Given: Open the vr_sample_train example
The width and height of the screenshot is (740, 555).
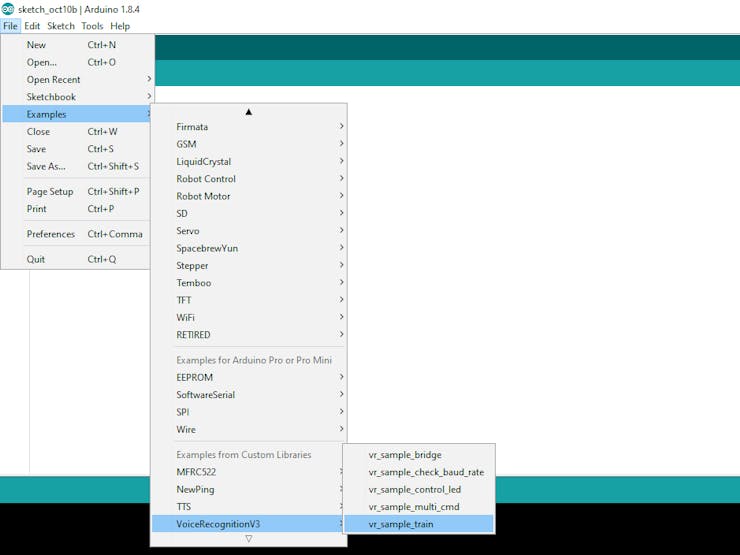Looking at the screenshot, I should (419, 524).
